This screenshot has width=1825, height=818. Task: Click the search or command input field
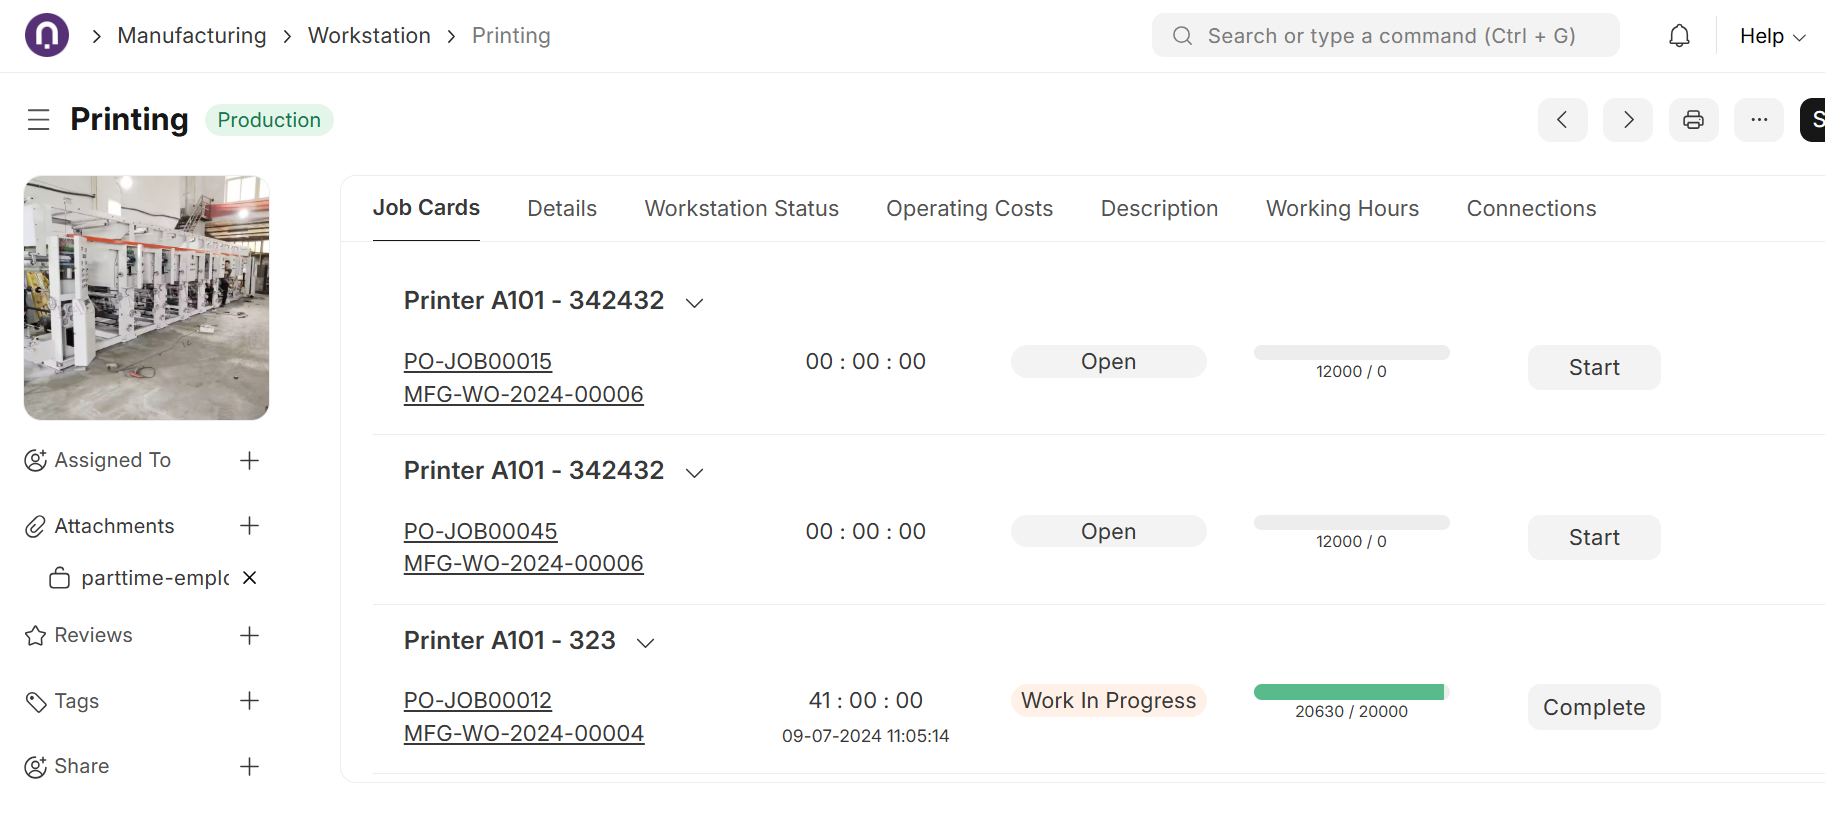[1390, 36]
